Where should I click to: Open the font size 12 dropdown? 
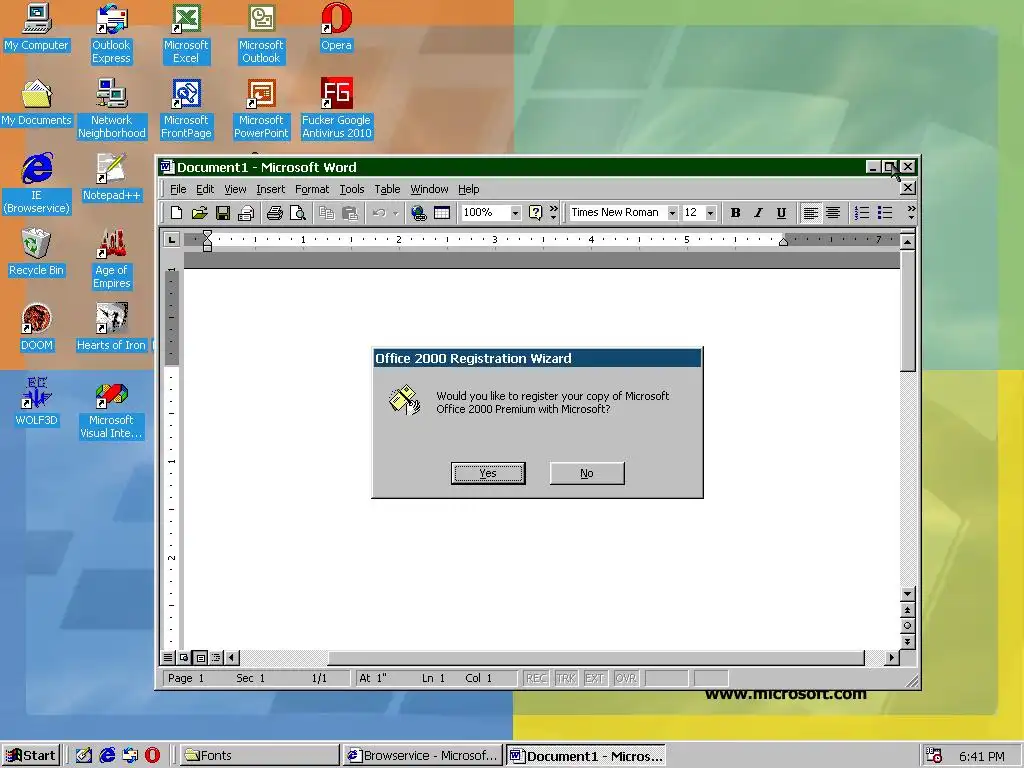click(711, 213)
